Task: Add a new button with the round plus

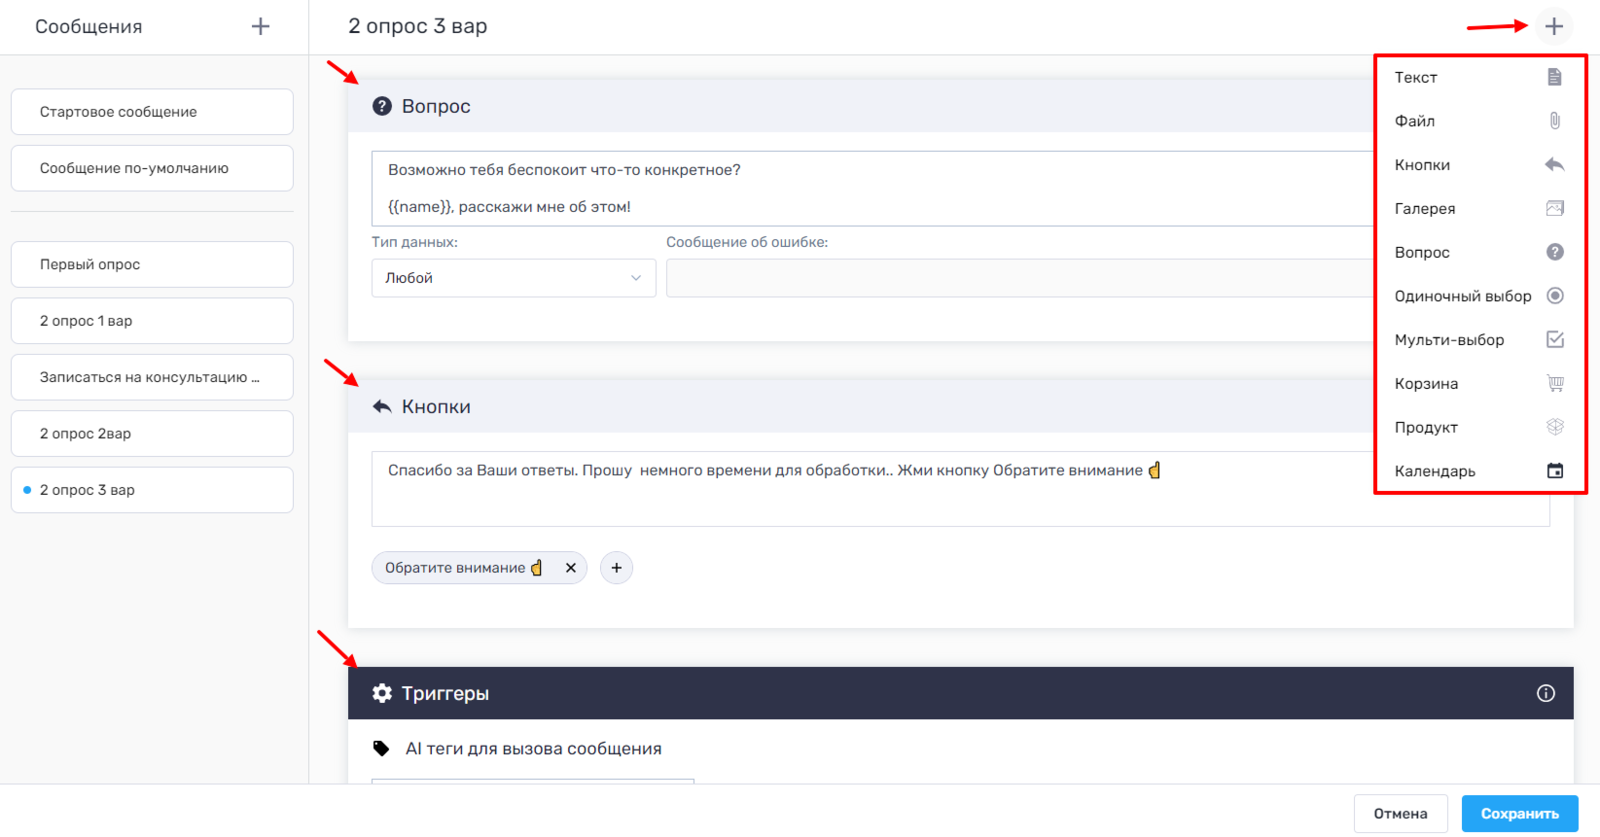Action: (x=616, y=568)
